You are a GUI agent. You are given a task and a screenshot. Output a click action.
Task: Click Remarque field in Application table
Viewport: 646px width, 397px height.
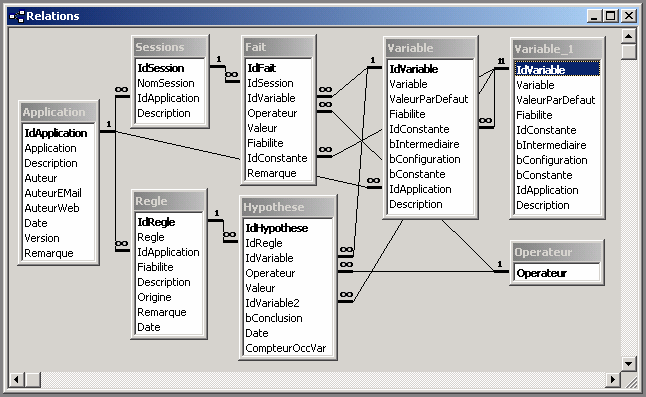(49, 253)
